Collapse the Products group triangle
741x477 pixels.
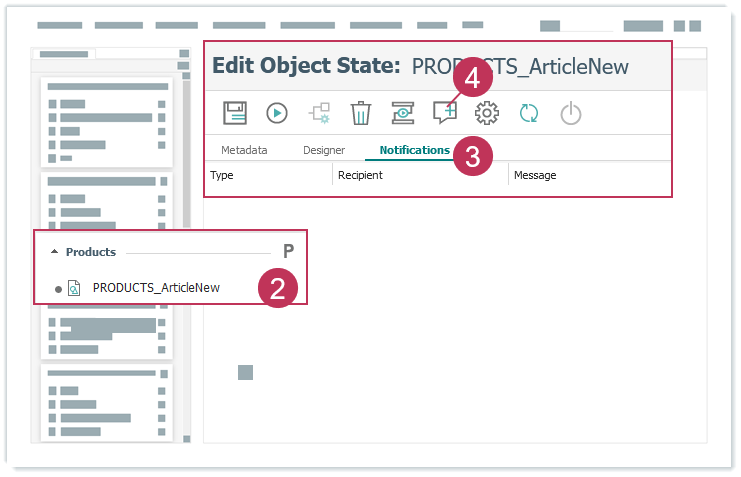pos(55,252)
